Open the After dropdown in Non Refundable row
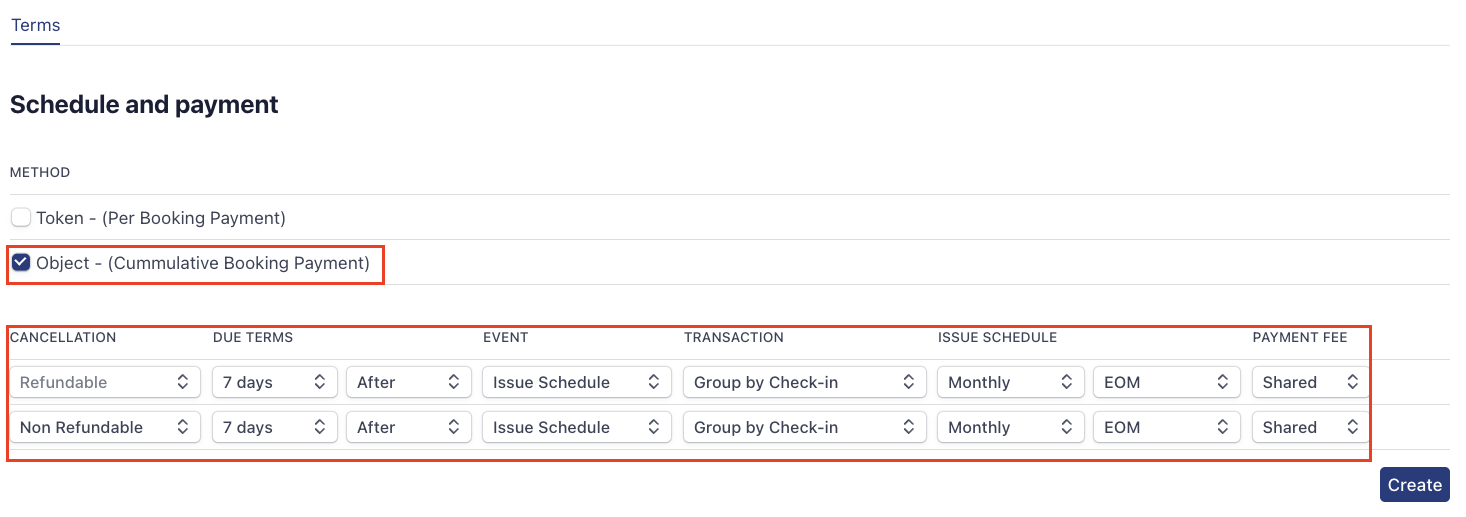Image resolution: width=1466 pixels, height=517 pixels. coord(408,427)
